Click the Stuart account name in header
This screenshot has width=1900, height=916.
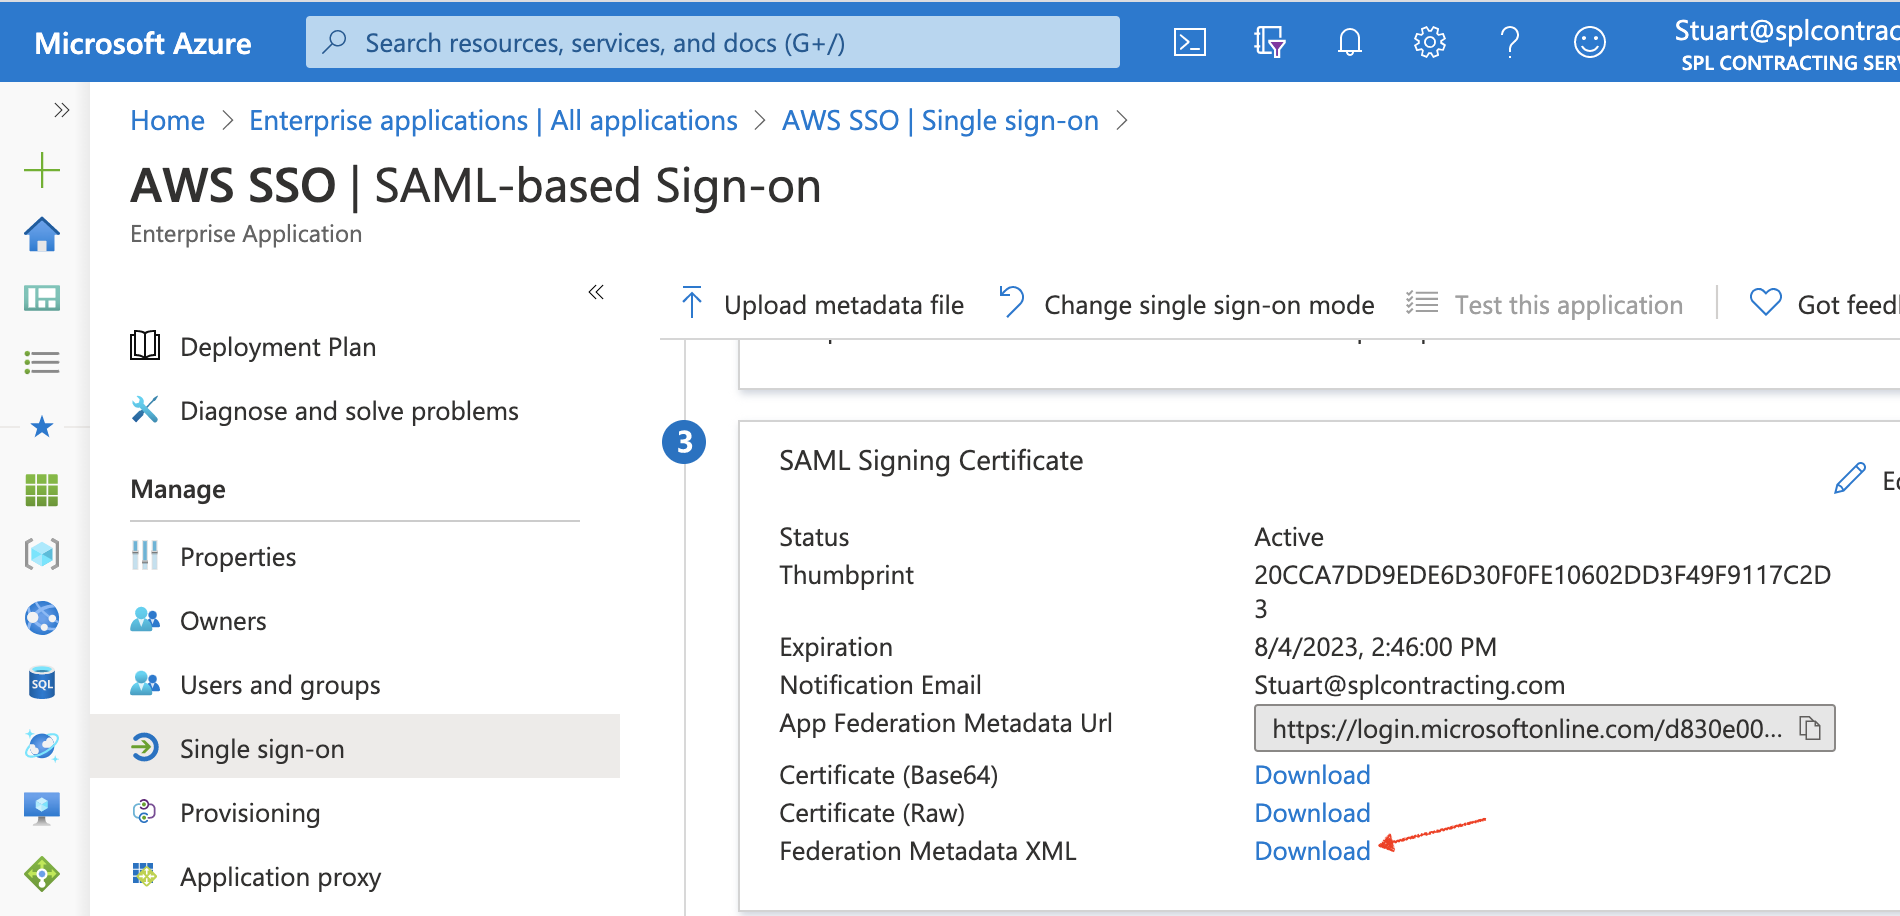click(1787, 31)
